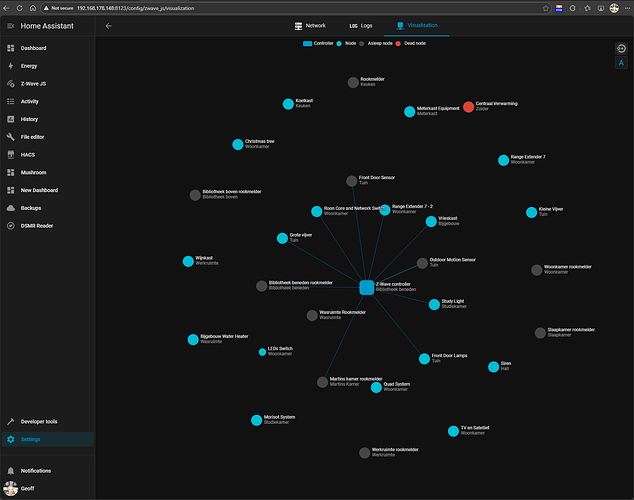Go back with the header arrow

108,26
